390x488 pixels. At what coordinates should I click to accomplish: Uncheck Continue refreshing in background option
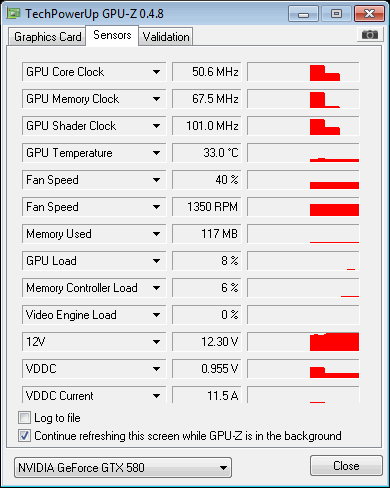click(x=24, y=436)
